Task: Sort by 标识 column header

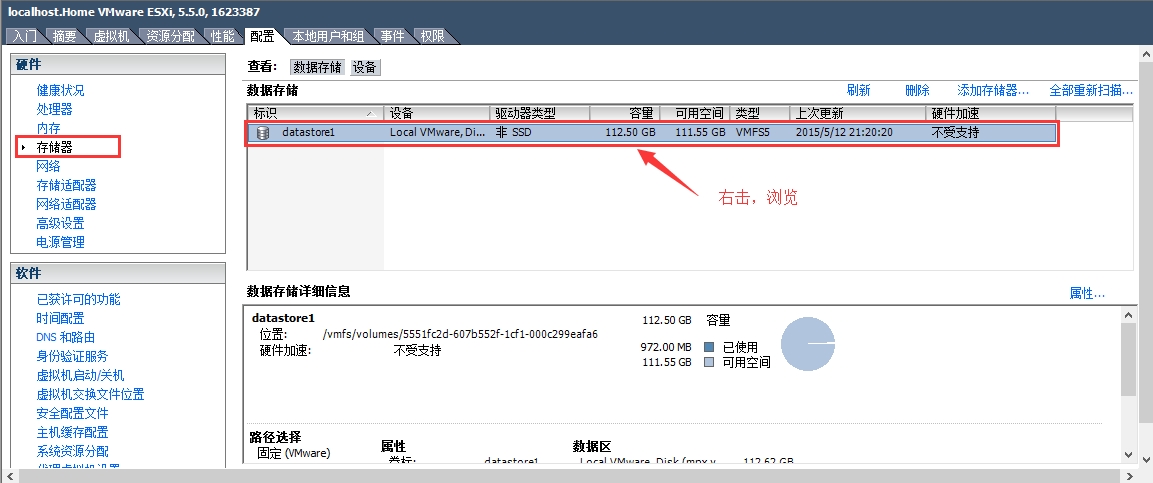Action: (315, 113)
